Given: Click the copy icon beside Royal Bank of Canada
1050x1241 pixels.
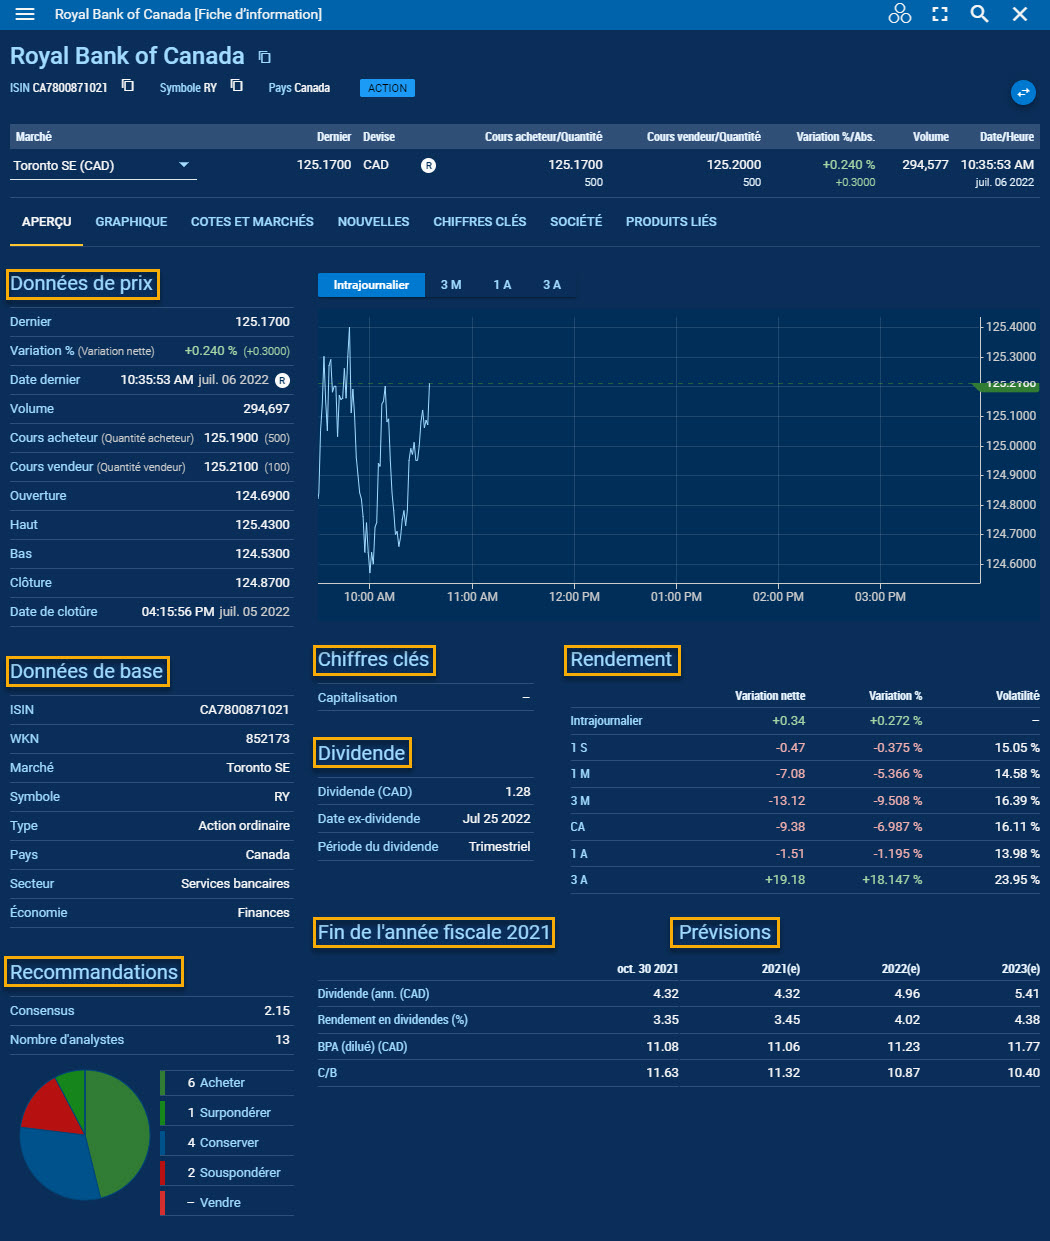Looking at the screenshot, I should 263,57.
